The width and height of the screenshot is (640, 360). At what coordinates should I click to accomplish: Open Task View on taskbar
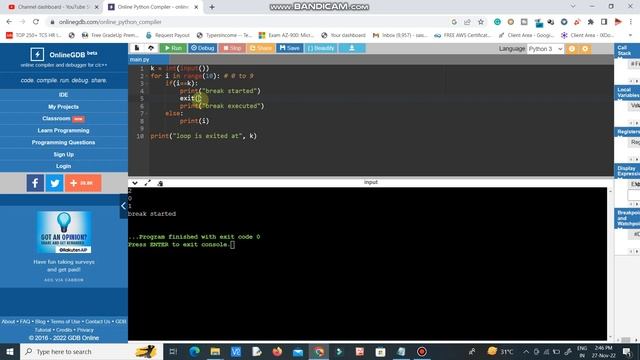tap(173, 351)
